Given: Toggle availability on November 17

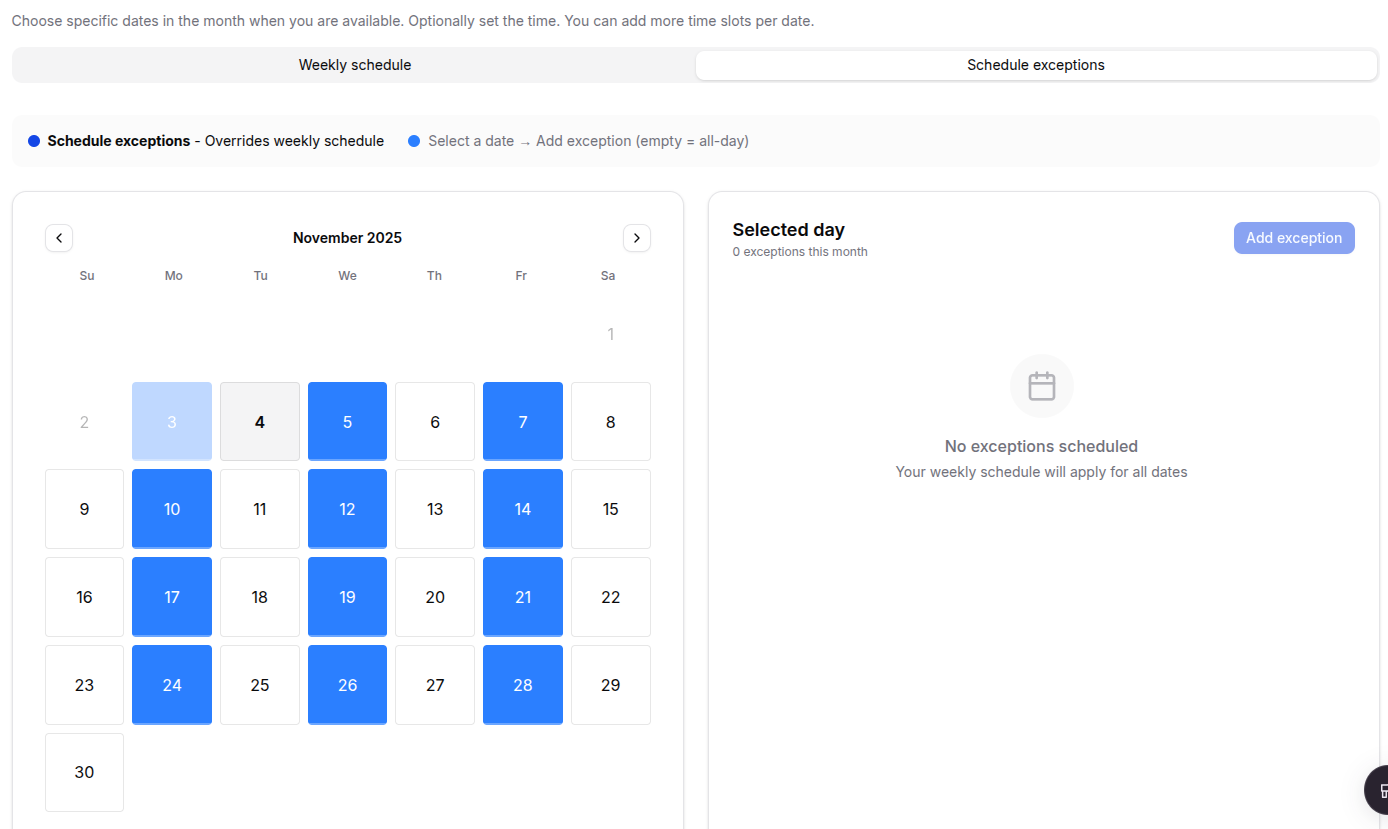Looking at the screenshot, I should (171, 597).
